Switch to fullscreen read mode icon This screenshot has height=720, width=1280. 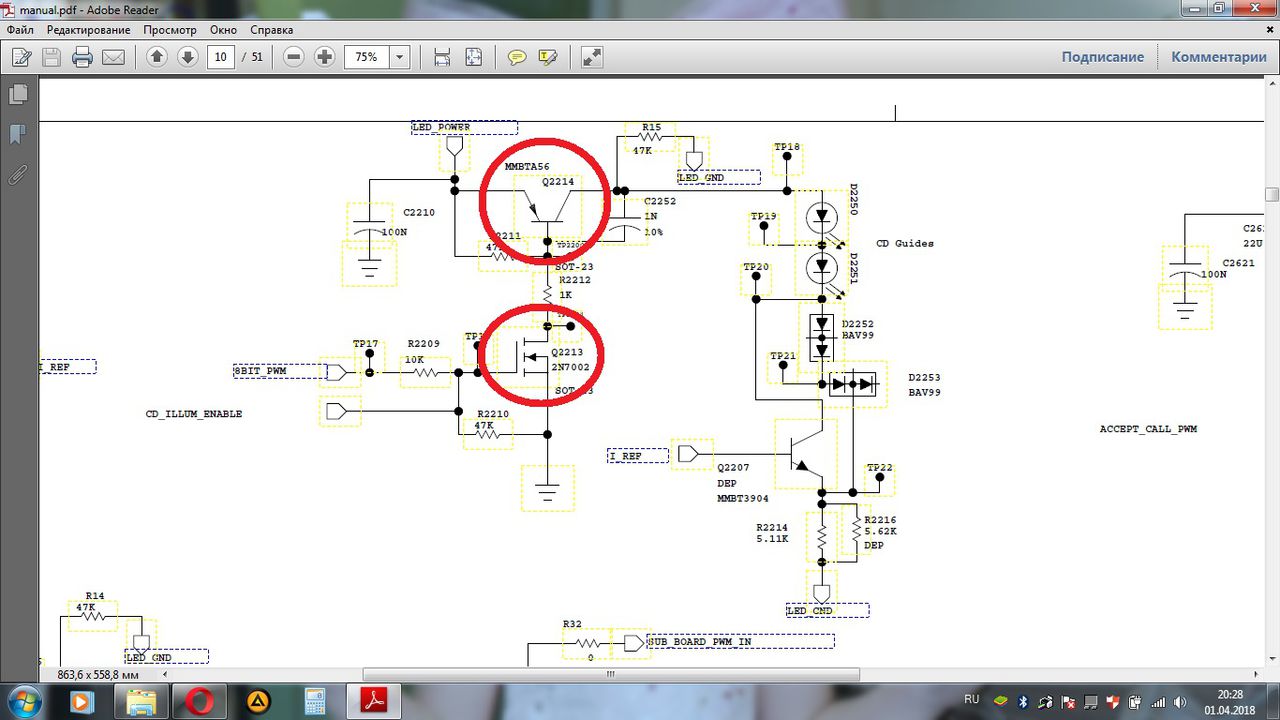point(592,57)
